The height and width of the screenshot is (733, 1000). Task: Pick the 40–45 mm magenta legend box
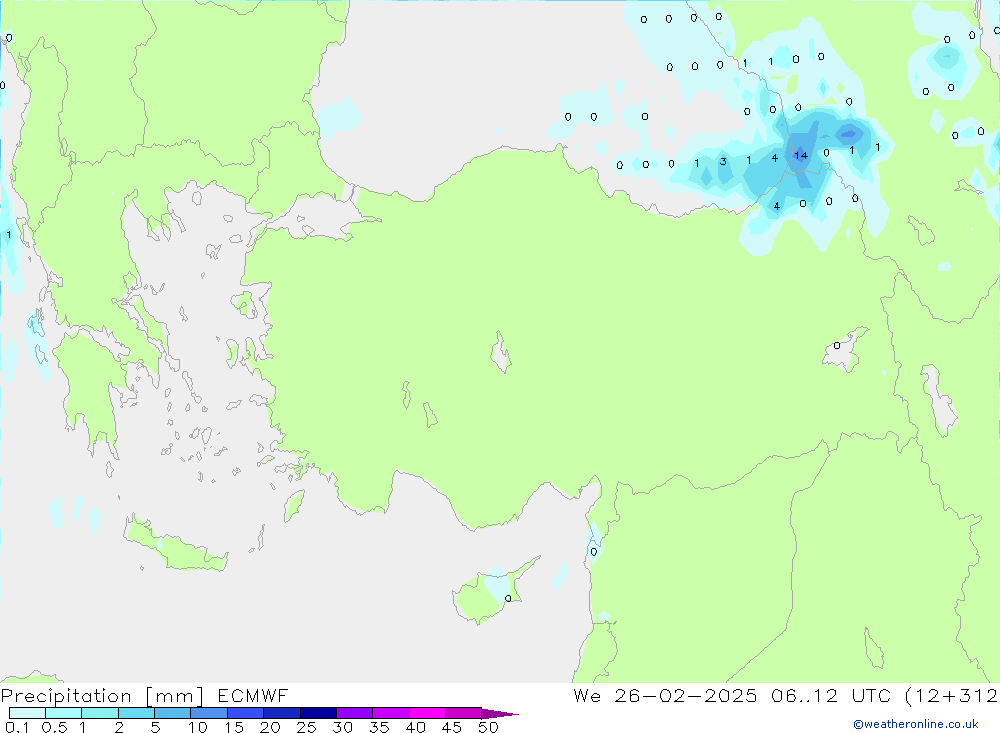pyautogui.click(x=427, y=713)
